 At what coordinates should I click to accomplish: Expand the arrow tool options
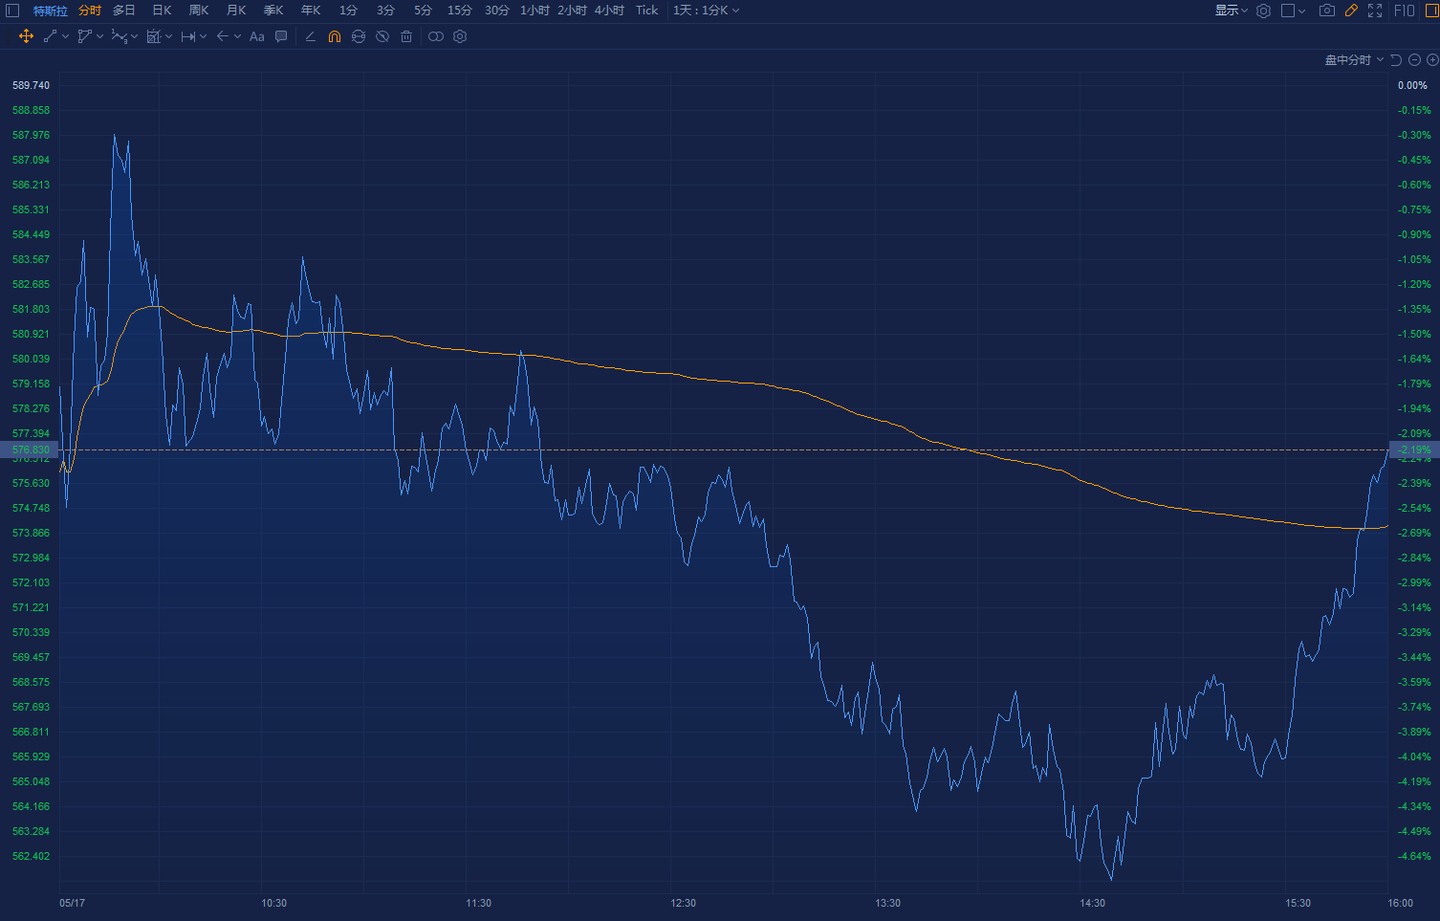237,36
